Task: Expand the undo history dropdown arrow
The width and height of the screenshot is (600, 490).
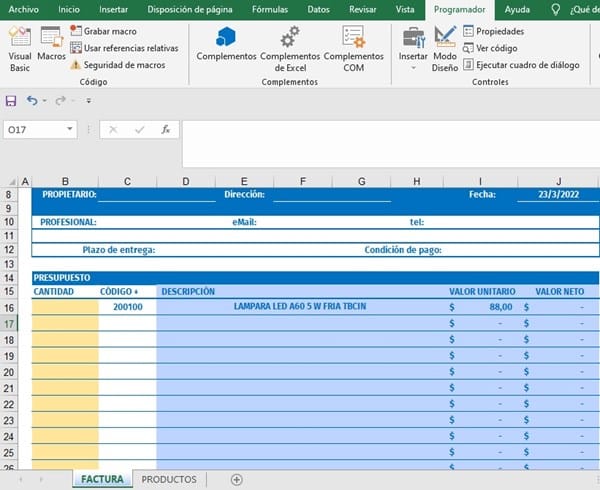Action: (45, 101)
